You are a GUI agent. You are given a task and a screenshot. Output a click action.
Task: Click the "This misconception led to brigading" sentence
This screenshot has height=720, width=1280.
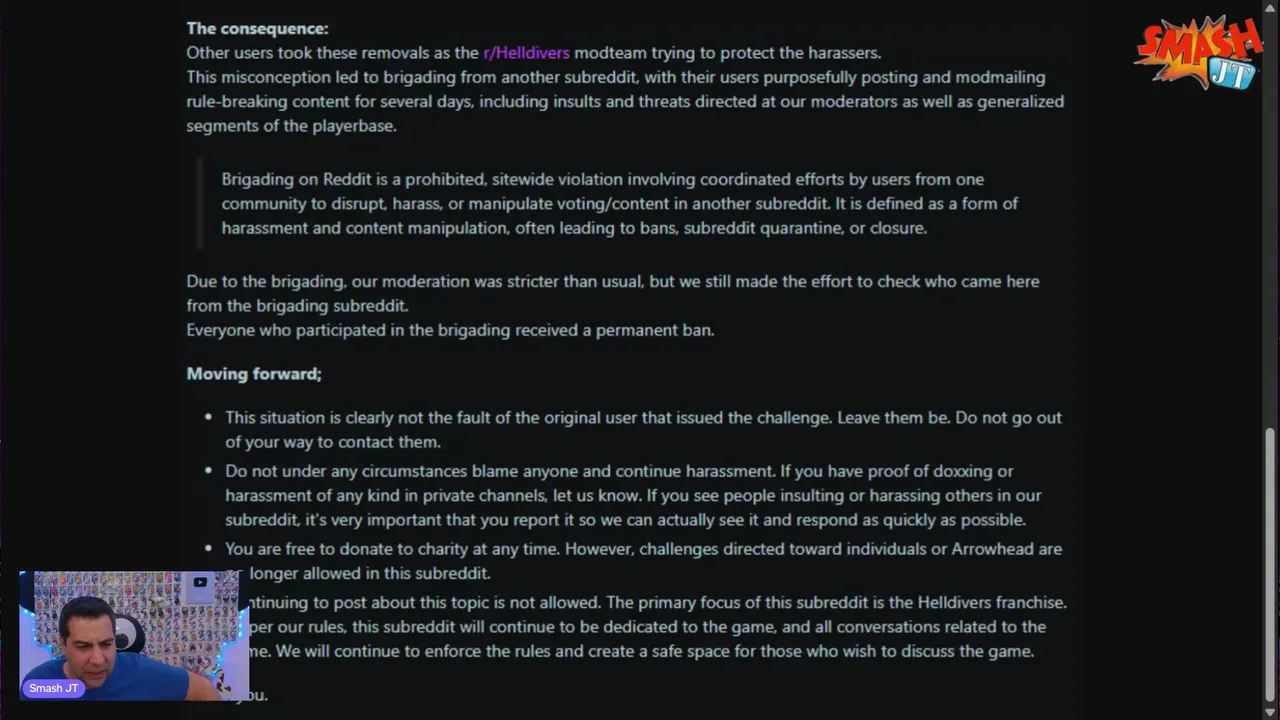tap(615, 78)
